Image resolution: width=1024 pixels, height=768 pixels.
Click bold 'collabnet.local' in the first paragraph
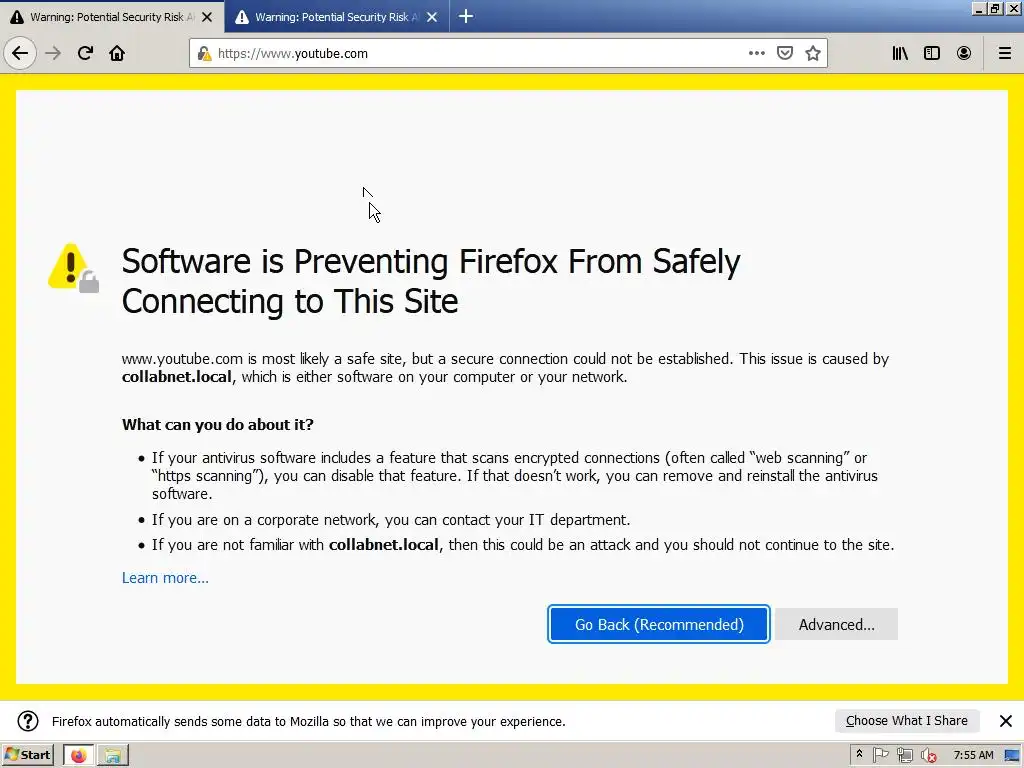coord(176,377)
